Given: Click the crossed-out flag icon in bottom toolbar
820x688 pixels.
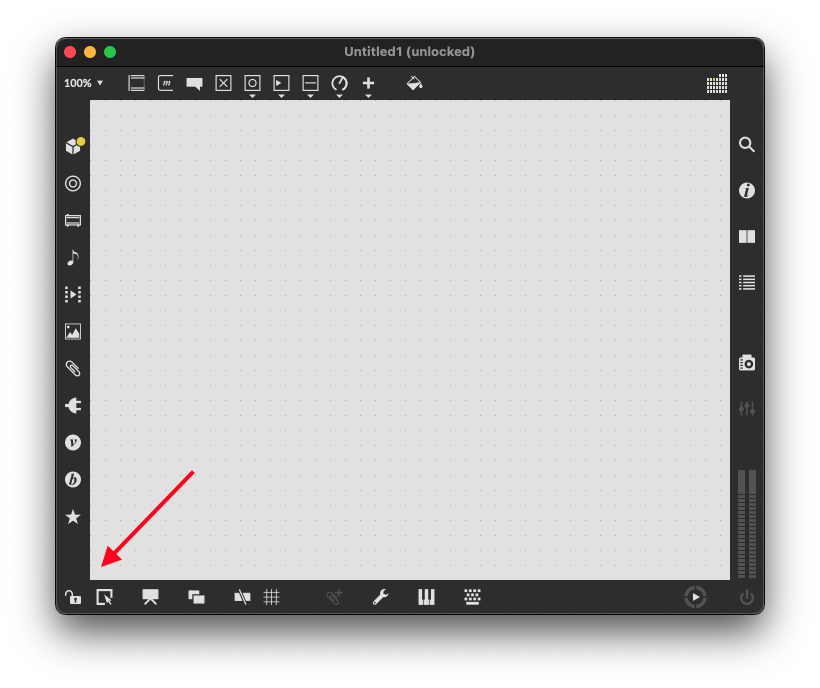Looking at the screenshot, I should (242, 597).
